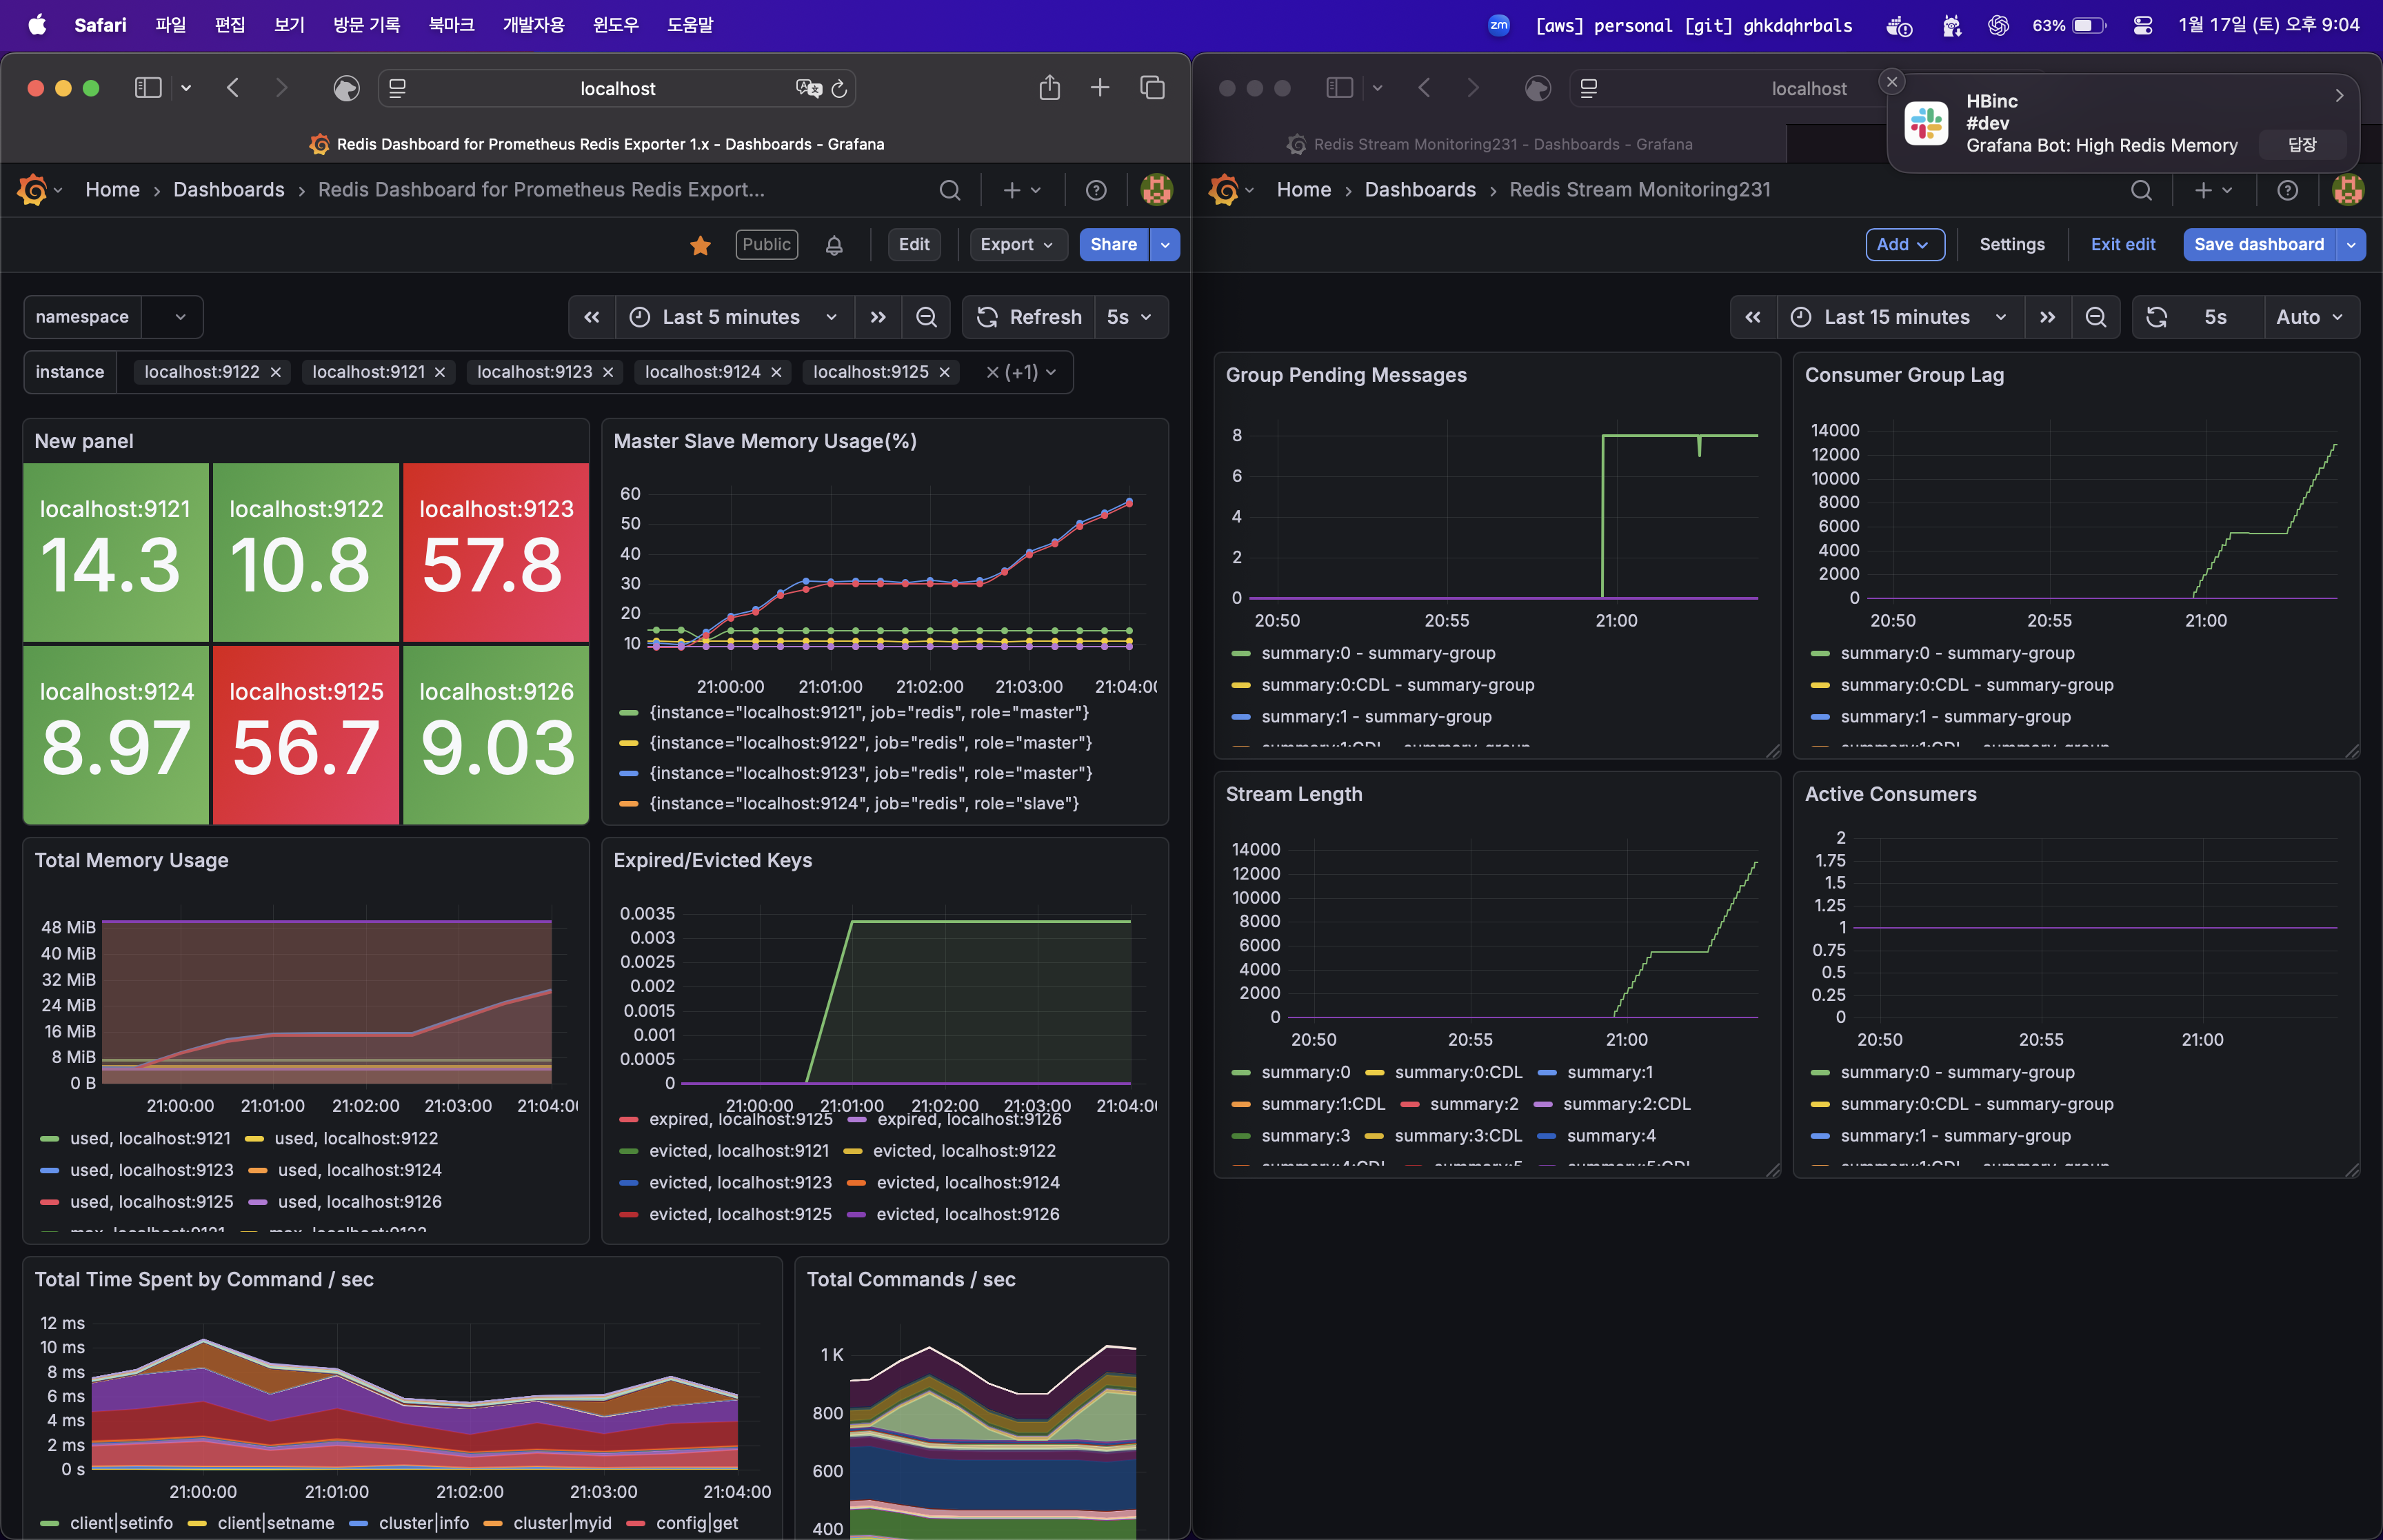Open the Export dropdown menu
This screenshot has height=1540, width=2383.
pos(1017,245)
